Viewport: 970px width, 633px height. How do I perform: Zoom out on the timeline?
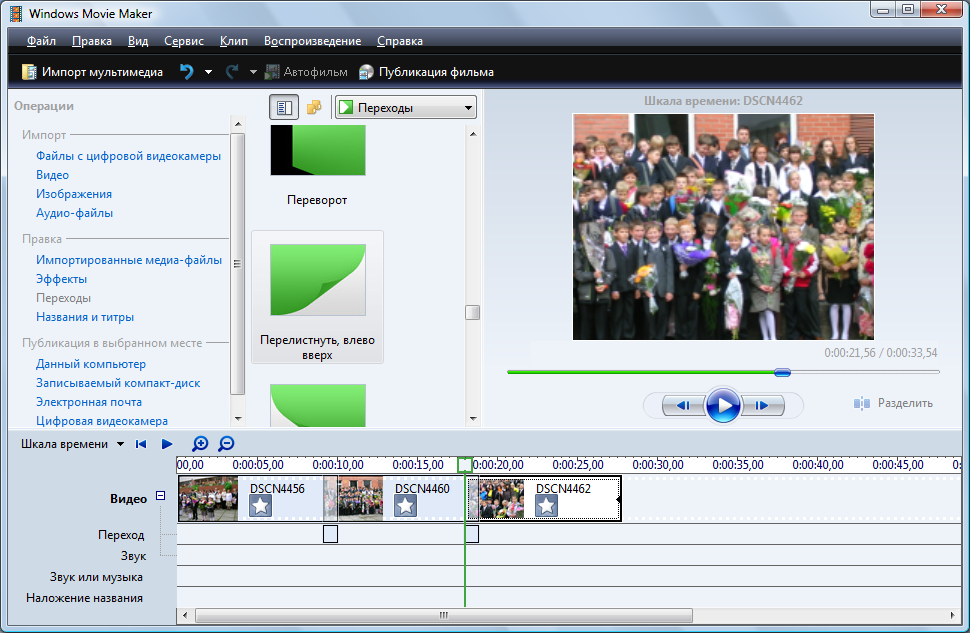(226, 444)
